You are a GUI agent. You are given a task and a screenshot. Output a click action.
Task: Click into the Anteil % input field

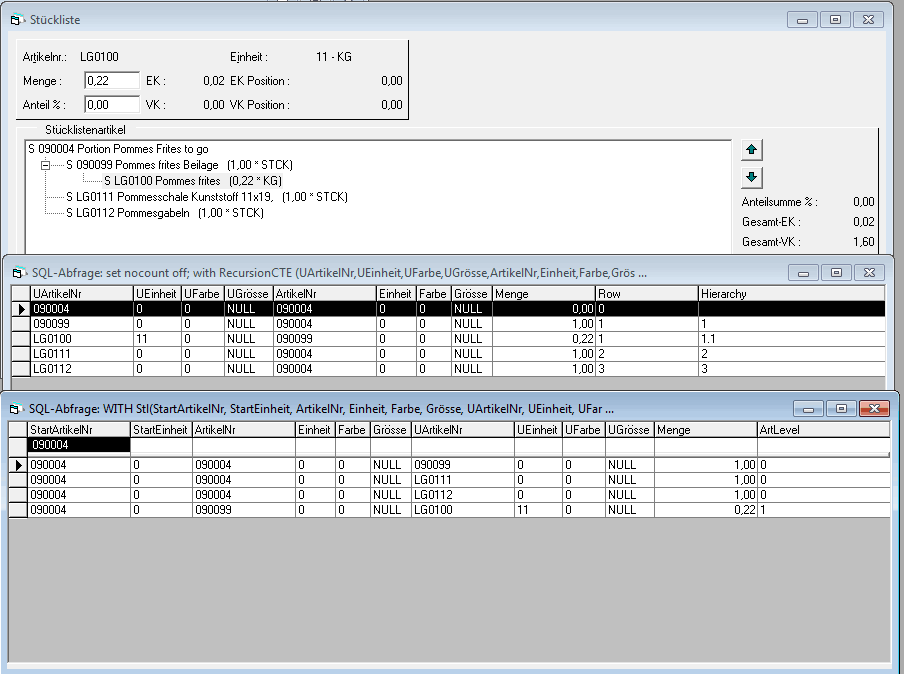pyautogui.click(x=111, y=104)
